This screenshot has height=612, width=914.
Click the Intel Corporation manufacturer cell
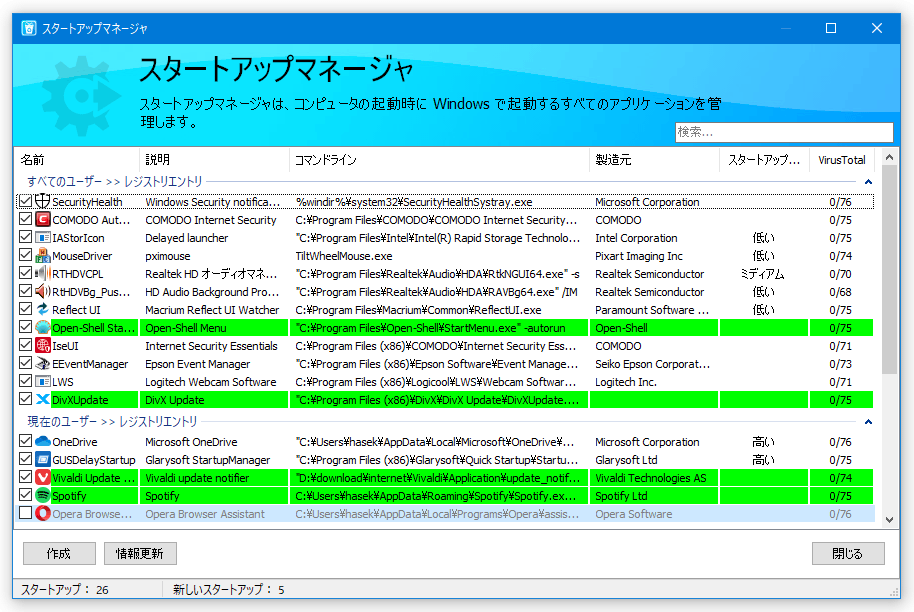(x=637, y=238)
